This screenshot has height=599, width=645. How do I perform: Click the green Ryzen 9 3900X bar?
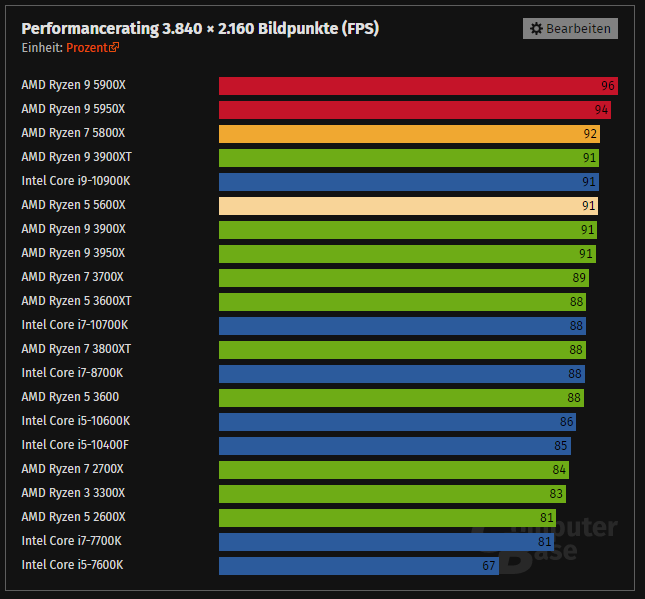408,230
